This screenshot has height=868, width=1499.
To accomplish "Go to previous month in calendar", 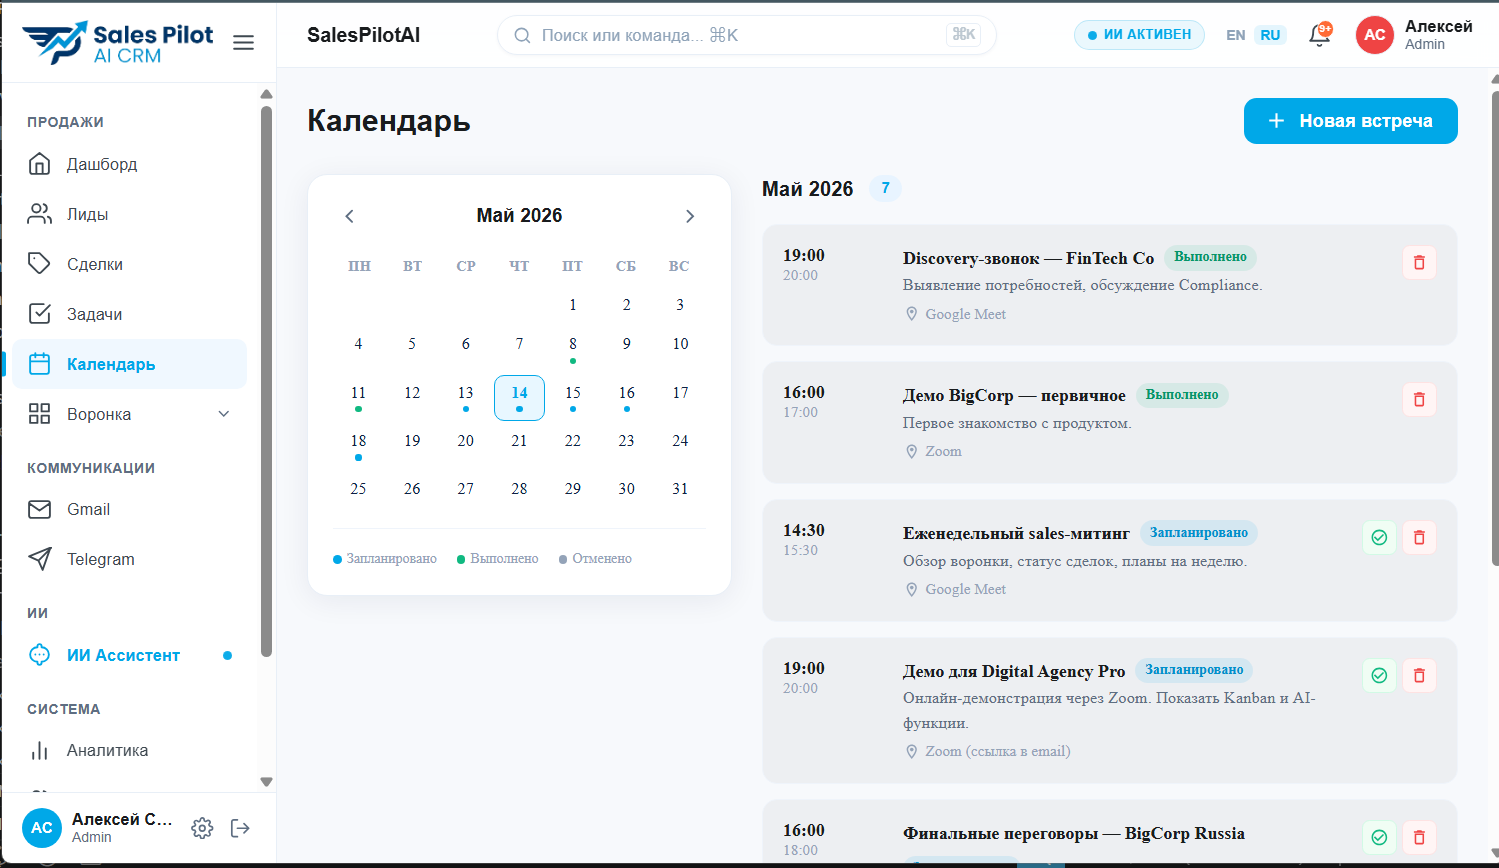I will (349, 216).
